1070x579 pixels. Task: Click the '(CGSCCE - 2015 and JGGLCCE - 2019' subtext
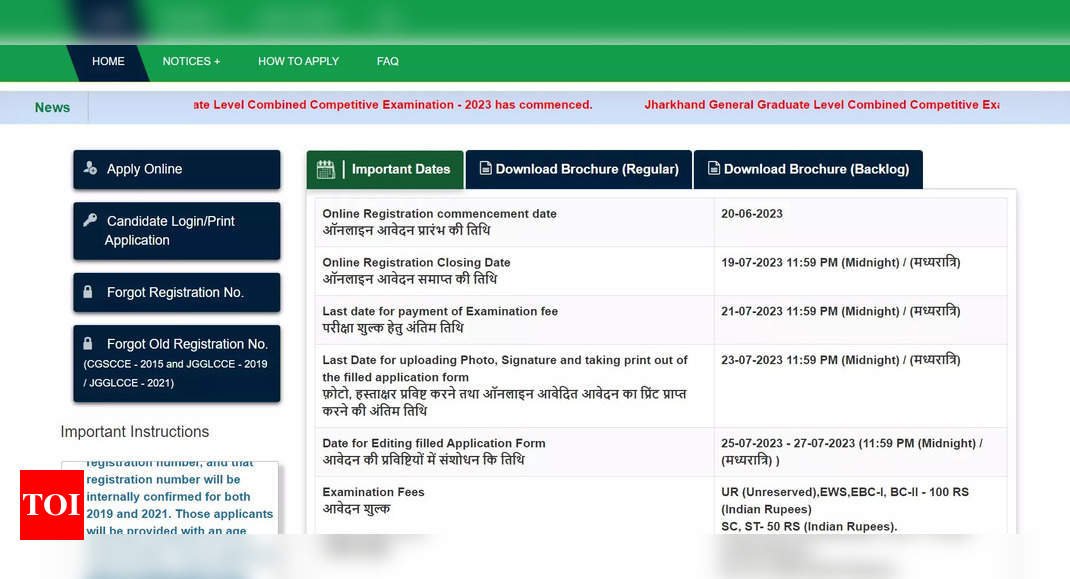tap(175, 364)
